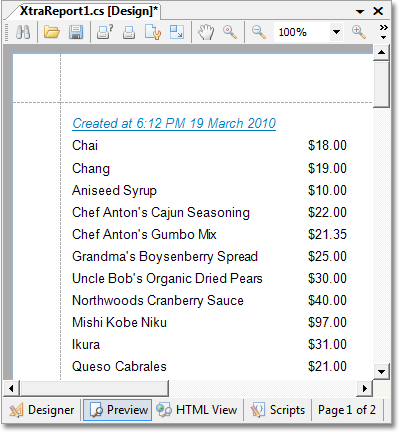Switch to the Scripts tab
The width and height of the screenshot is (399, 432).
pyautogui.click(x=278, y=410)
